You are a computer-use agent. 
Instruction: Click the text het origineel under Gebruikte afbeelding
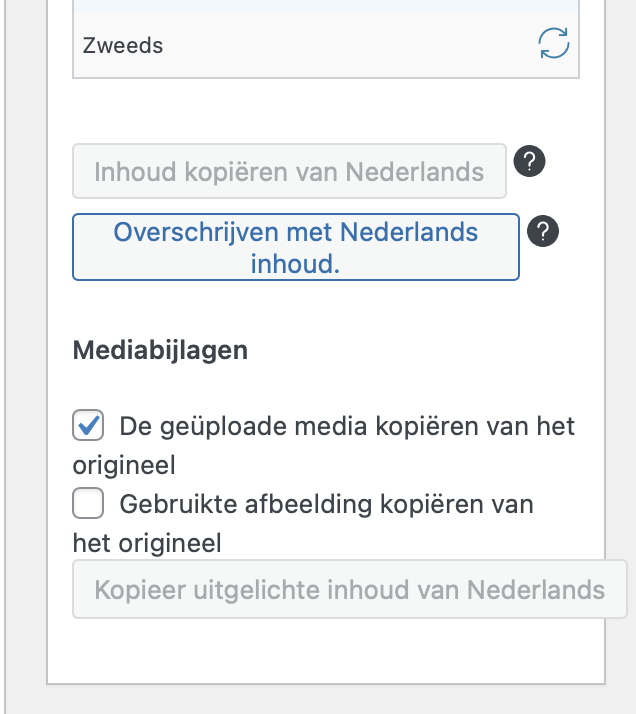tap(147, 543)
